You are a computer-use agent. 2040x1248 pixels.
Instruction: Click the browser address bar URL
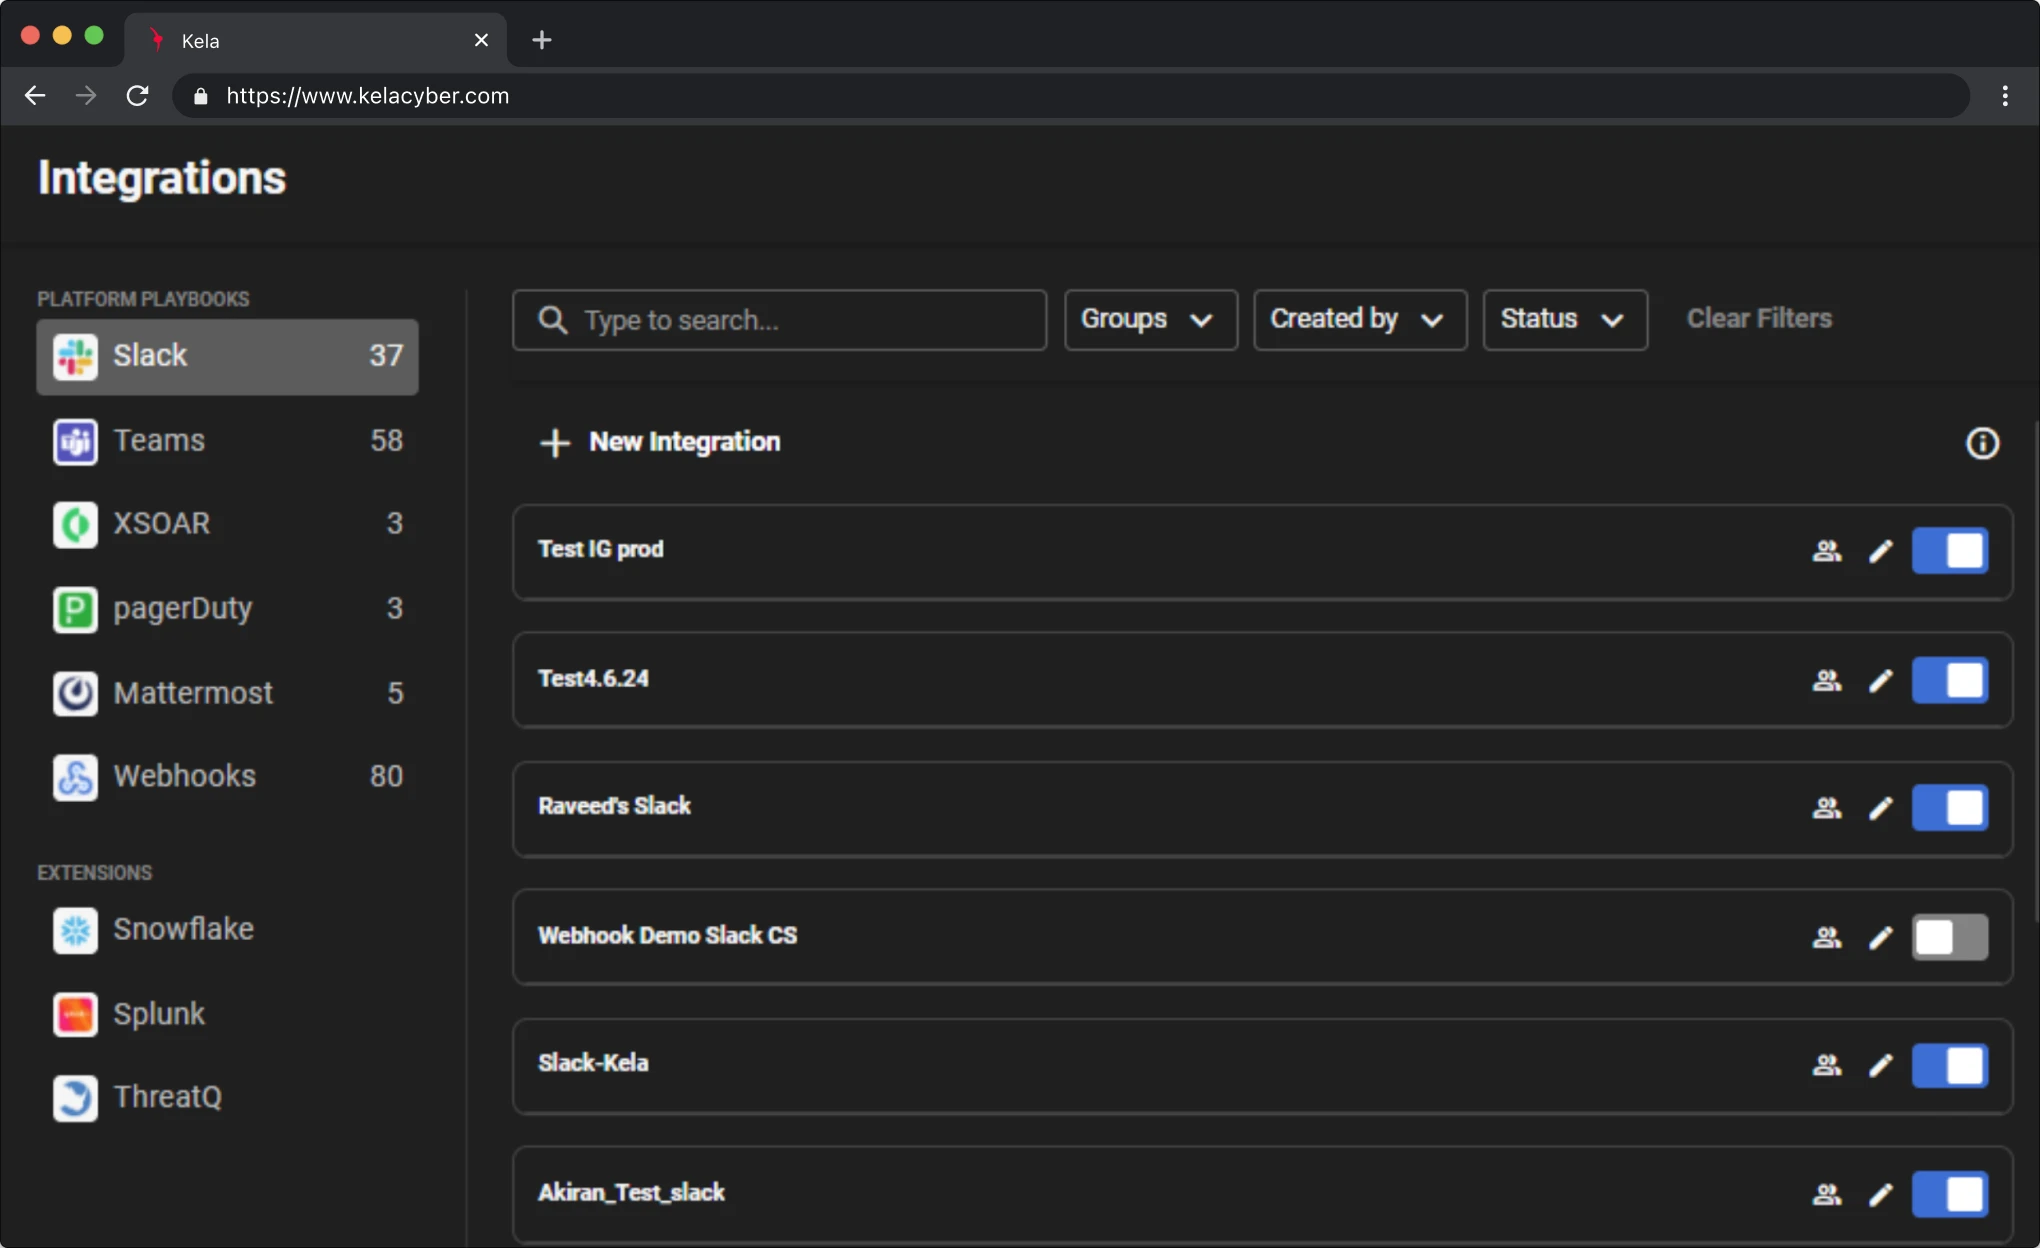(x=367, y=96)
